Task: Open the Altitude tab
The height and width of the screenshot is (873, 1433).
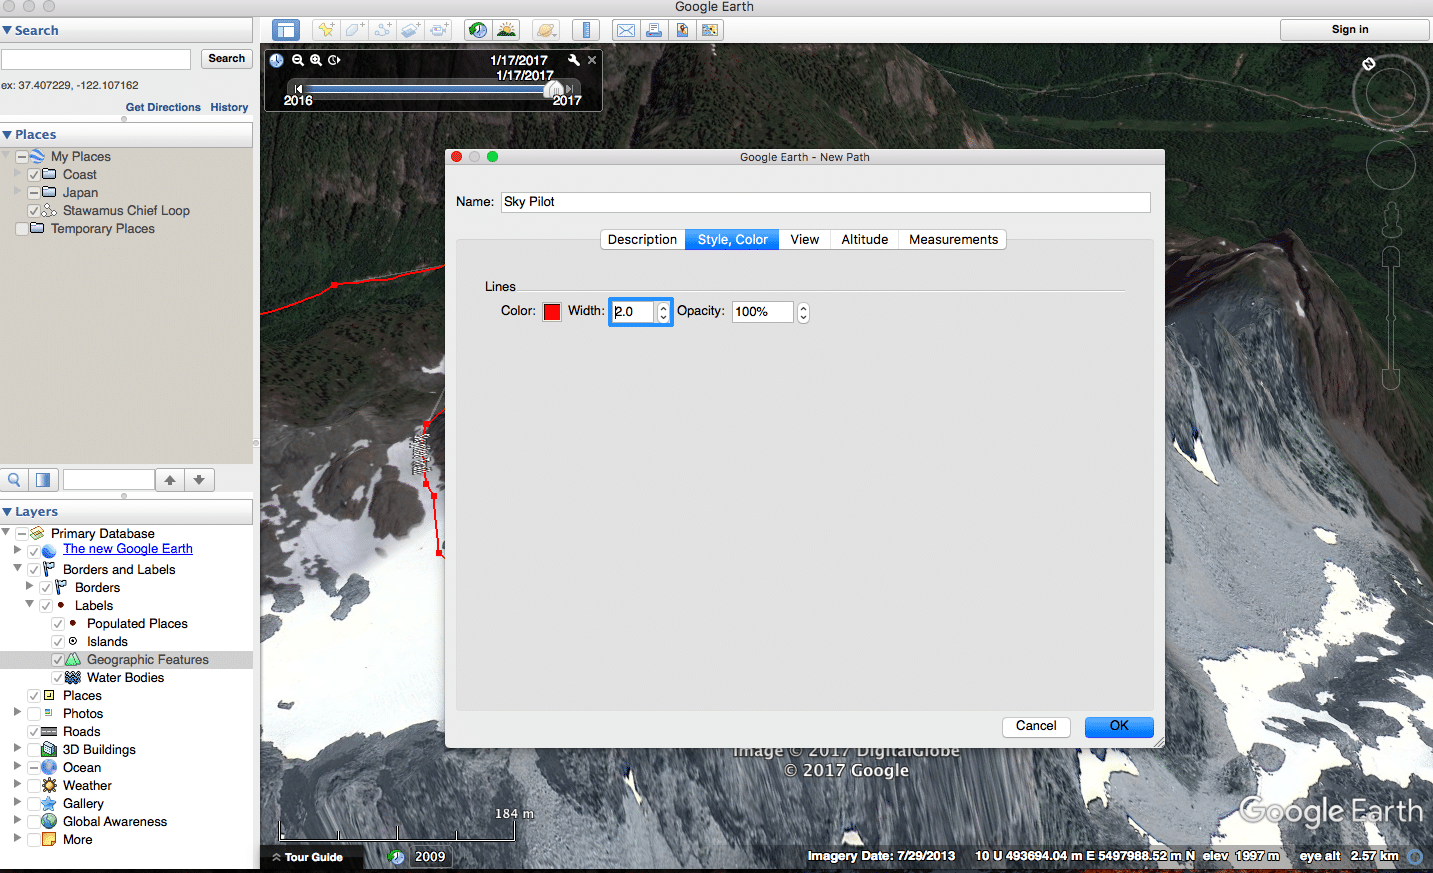Action: click(x=865, y=240)
